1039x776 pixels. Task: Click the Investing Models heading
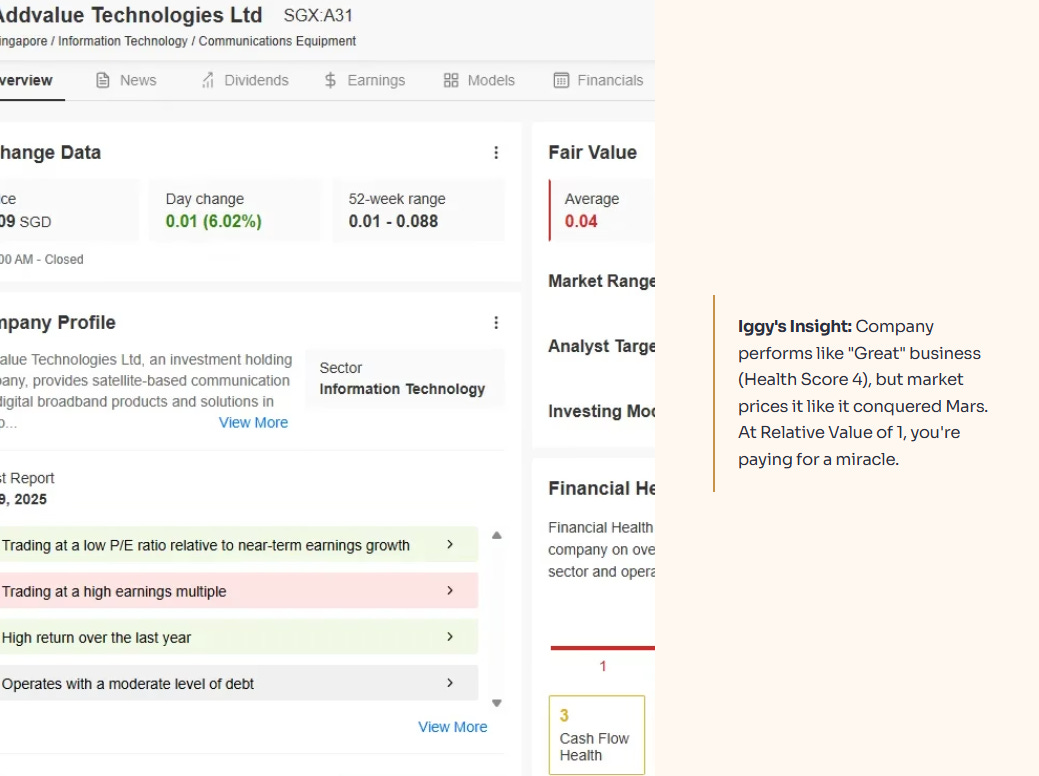[602, 411]
